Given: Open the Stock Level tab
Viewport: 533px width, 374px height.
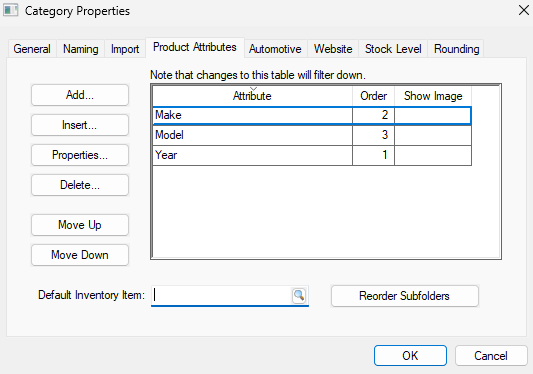Looking at the screenshot, I should pyautogui.click(x=393, y=49).
